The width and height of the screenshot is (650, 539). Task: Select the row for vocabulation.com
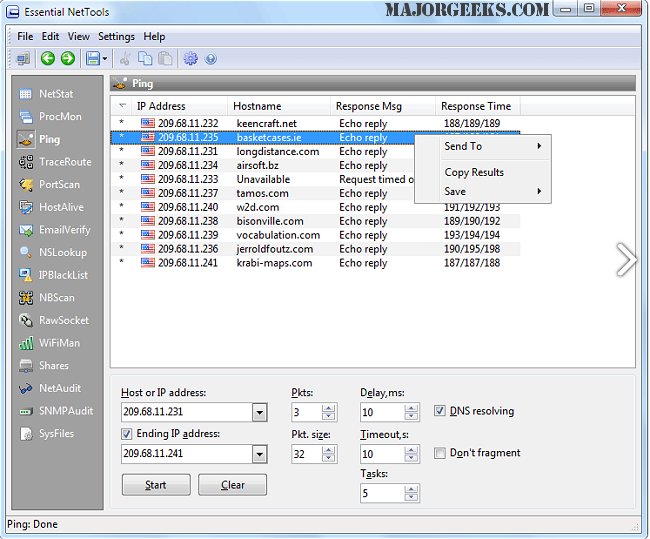[315, 235]
